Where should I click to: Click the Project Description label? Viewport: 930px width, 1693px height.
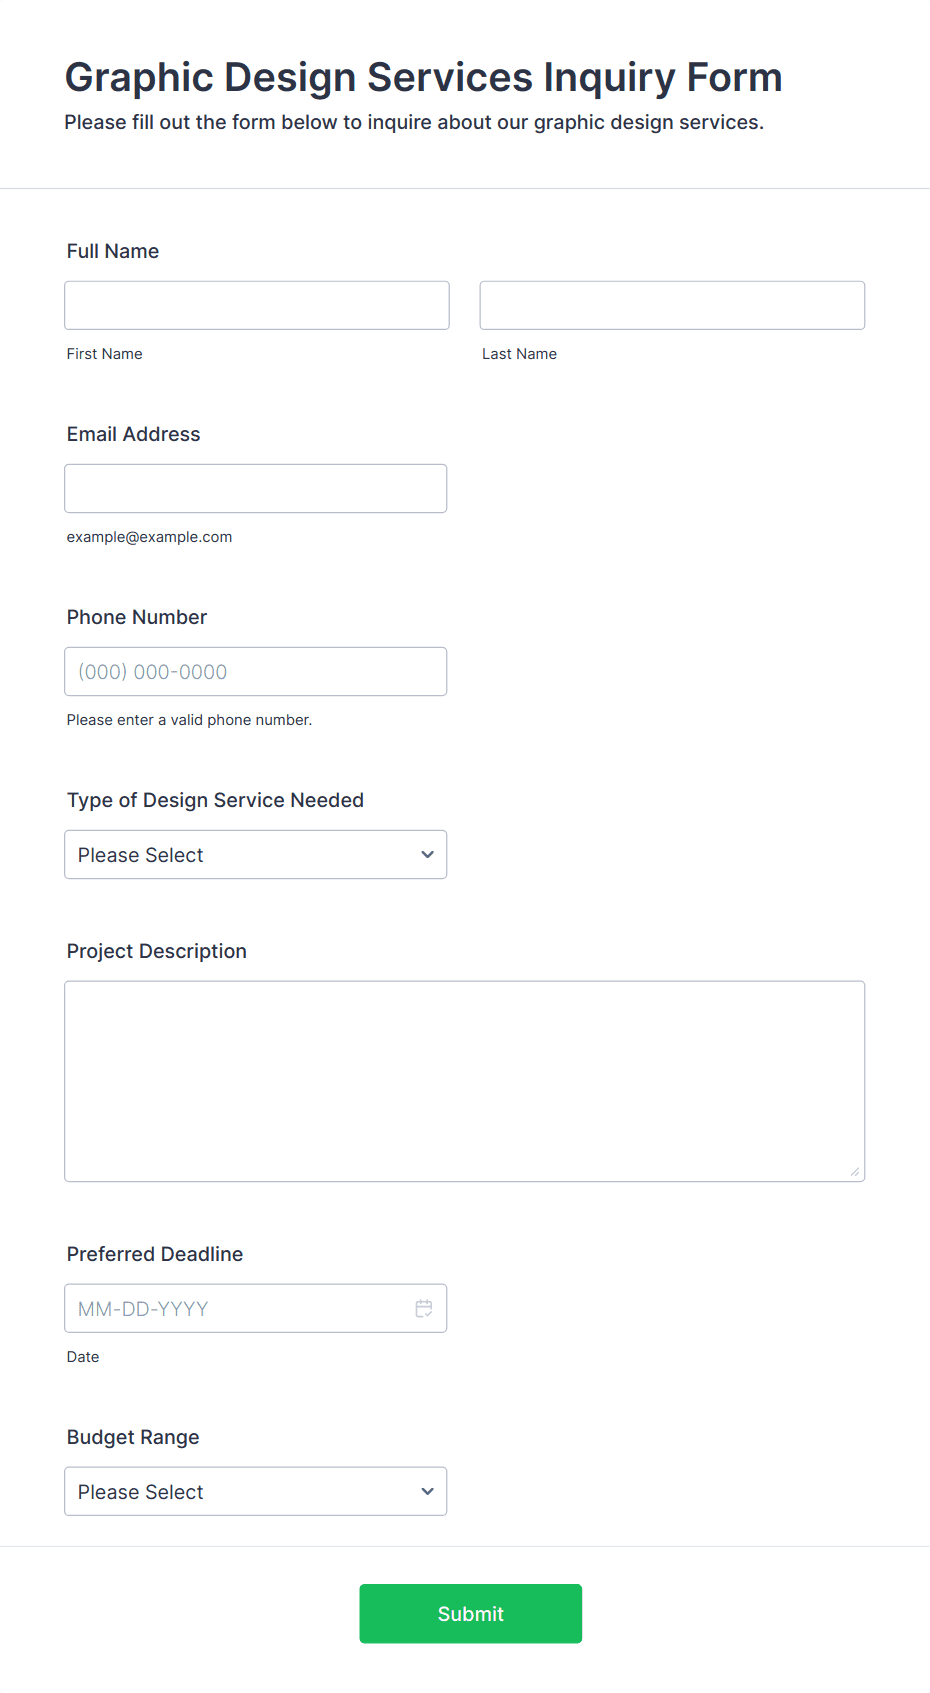point(157,951)
